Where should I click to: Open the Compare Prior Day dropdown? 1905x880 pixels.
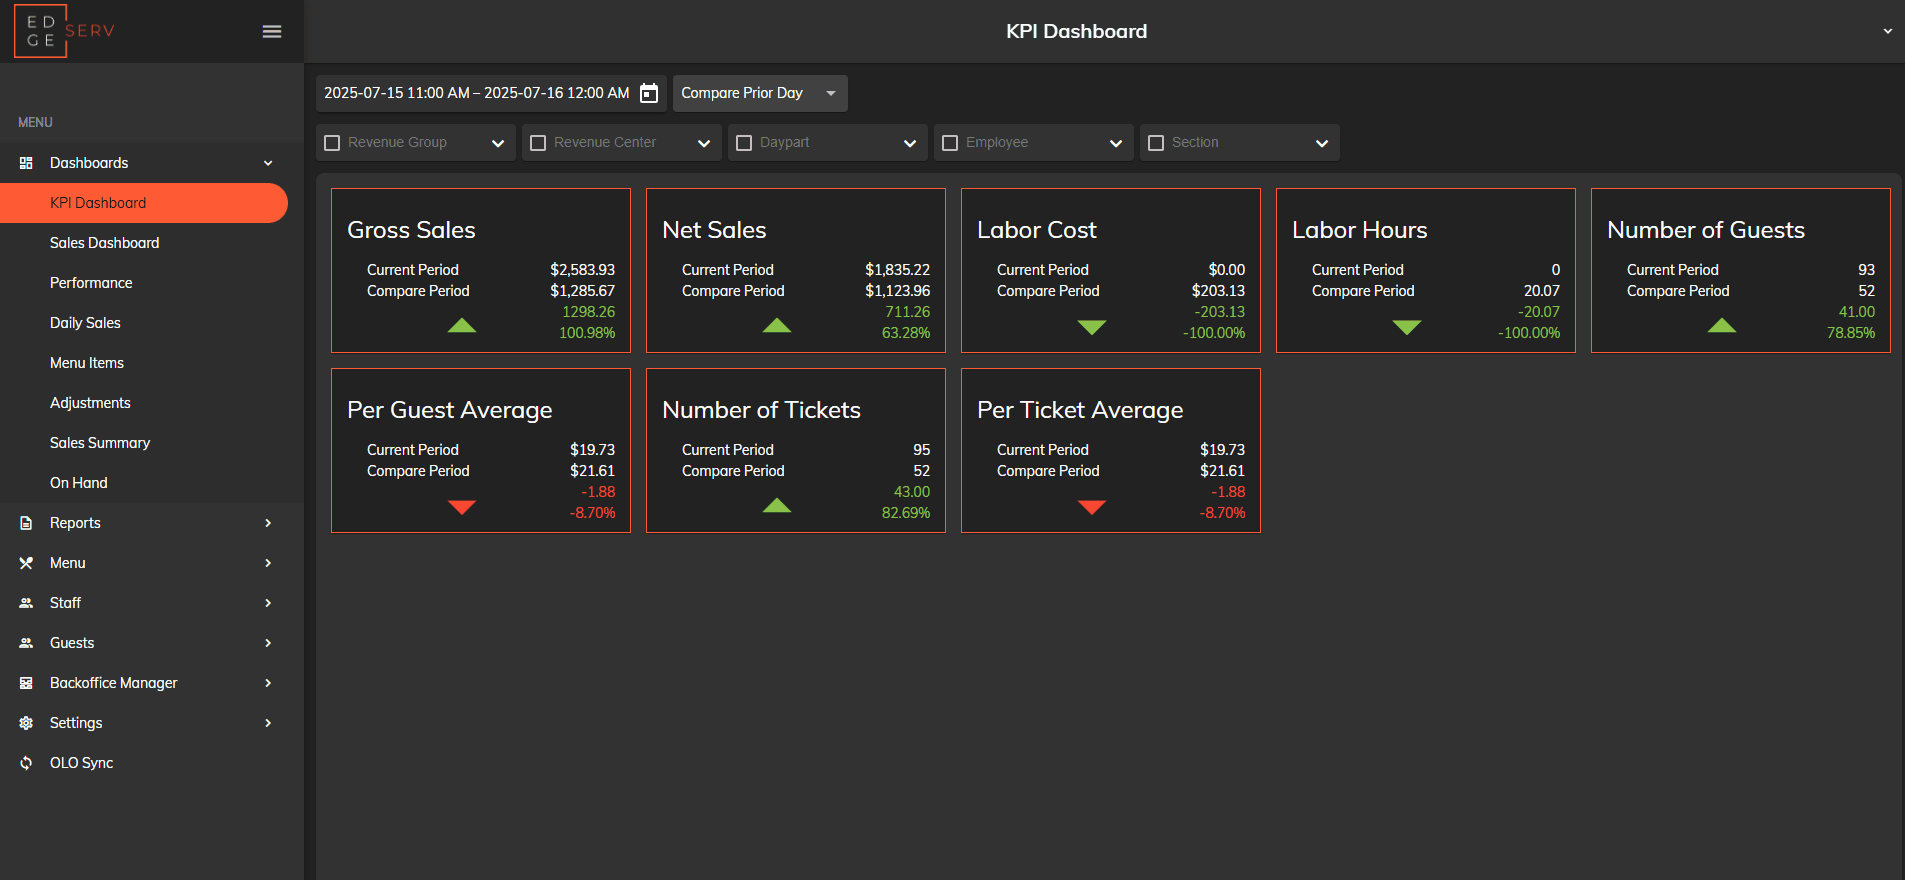(x=759, y=93)
